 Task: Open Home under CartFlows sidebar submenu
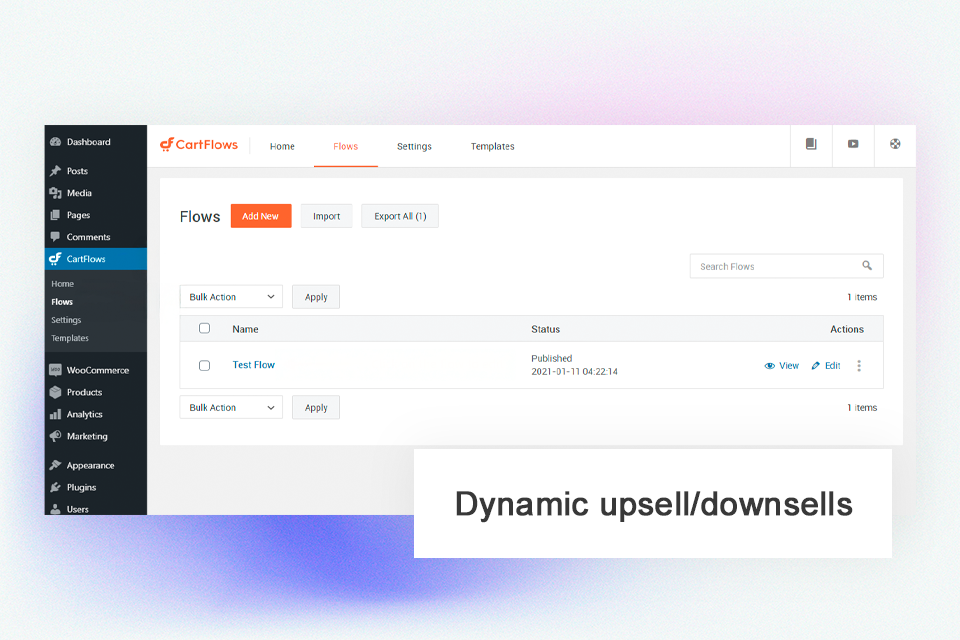(x=62, y=284)
